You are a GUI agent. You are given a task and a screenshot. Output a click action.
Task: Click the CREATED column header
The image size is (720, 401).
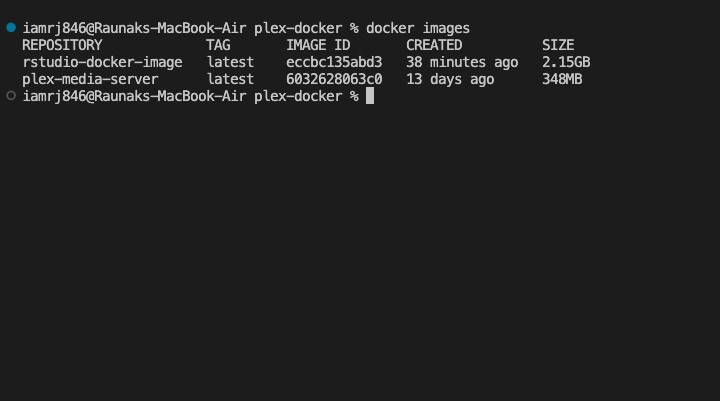[x=434, y=45]
